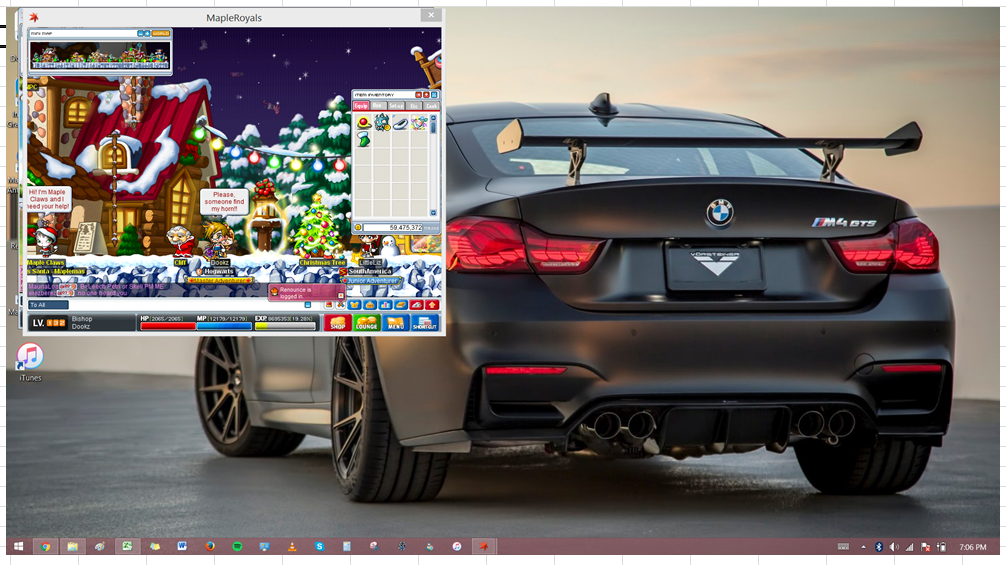Open the Windows Start button

pyautogui.click(x=18, y=547)
